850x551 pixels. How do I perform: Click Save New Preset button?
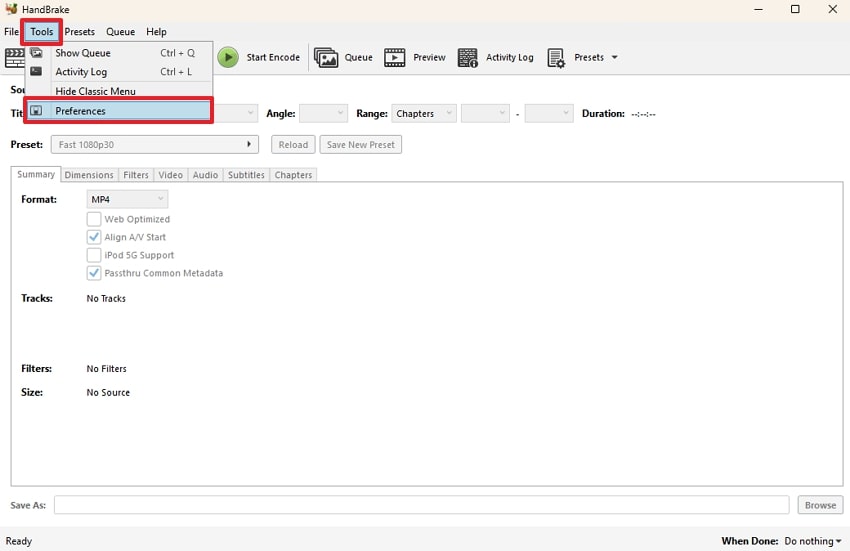click(x=360, y=145)
